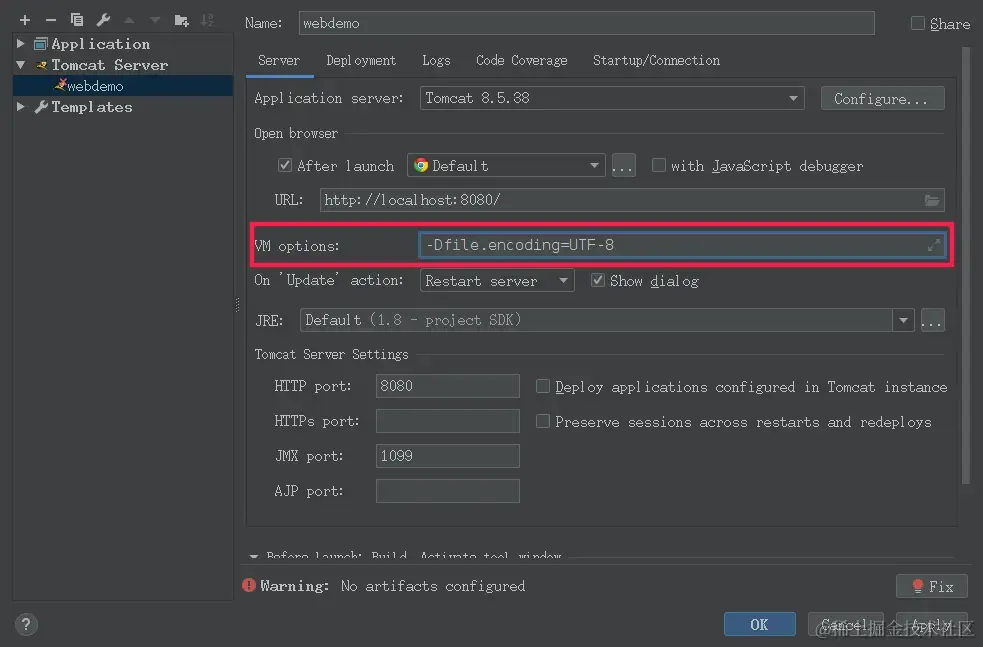This screenshot has width=983, height=647.
Task: Collapse the Before launch section
Action: (254, 555)
